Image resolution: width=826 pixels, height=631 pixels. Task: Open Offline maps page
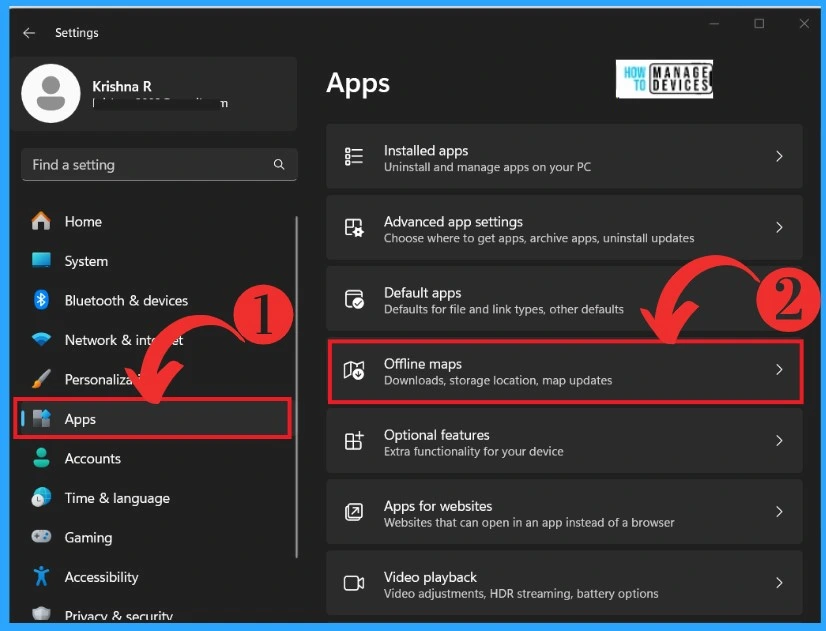pos(565,371)
